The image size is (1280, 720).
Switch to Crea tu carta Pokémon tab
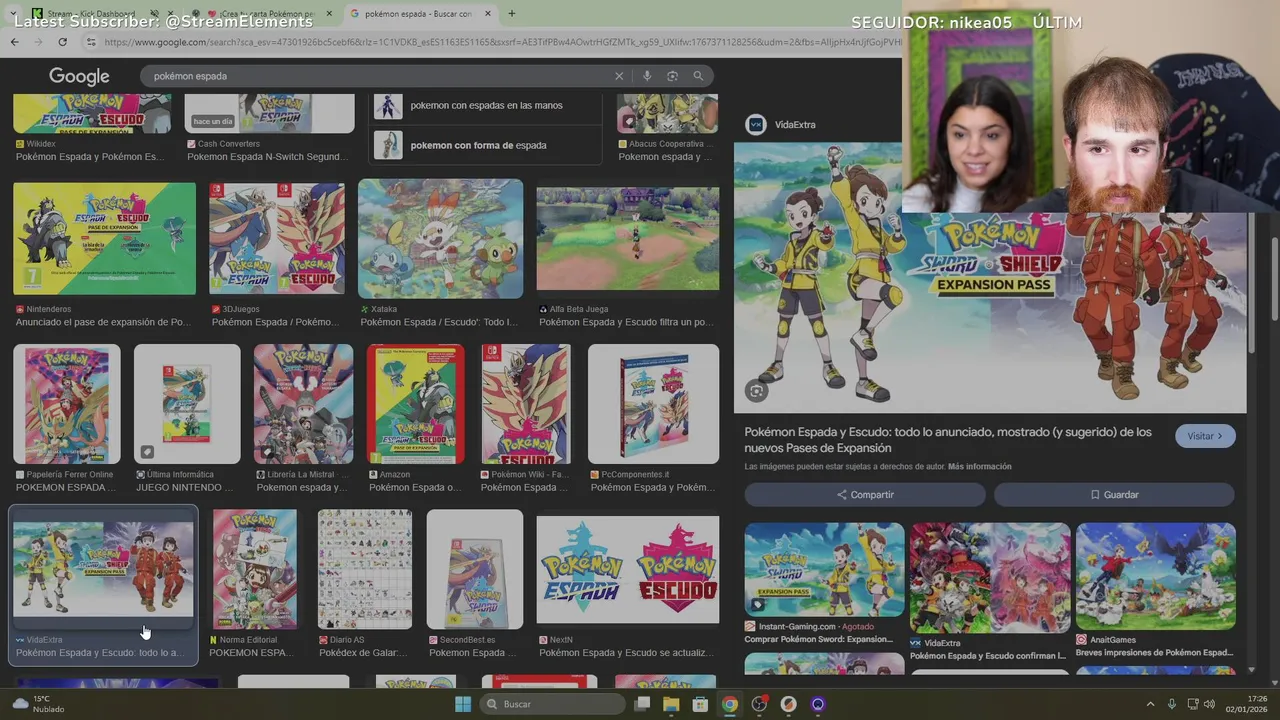(x=263, y=14)
